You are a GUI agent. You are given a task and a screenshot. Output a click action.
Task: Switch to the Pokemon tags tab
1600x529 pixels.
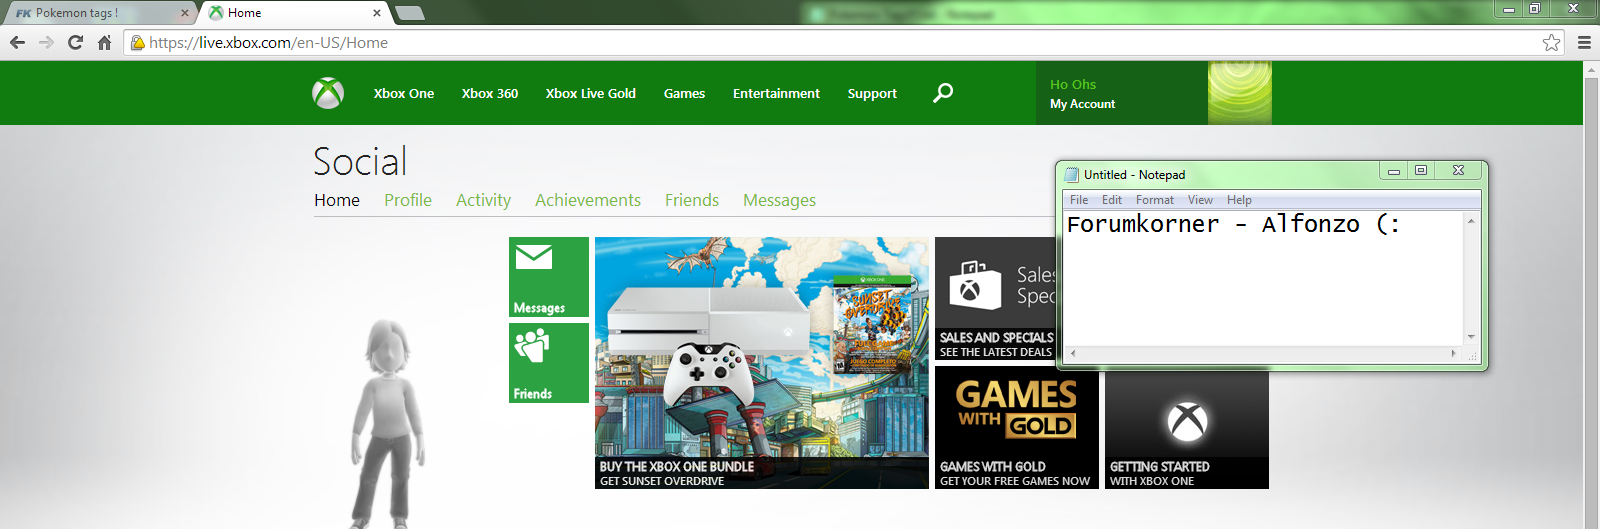click(100, 13)
